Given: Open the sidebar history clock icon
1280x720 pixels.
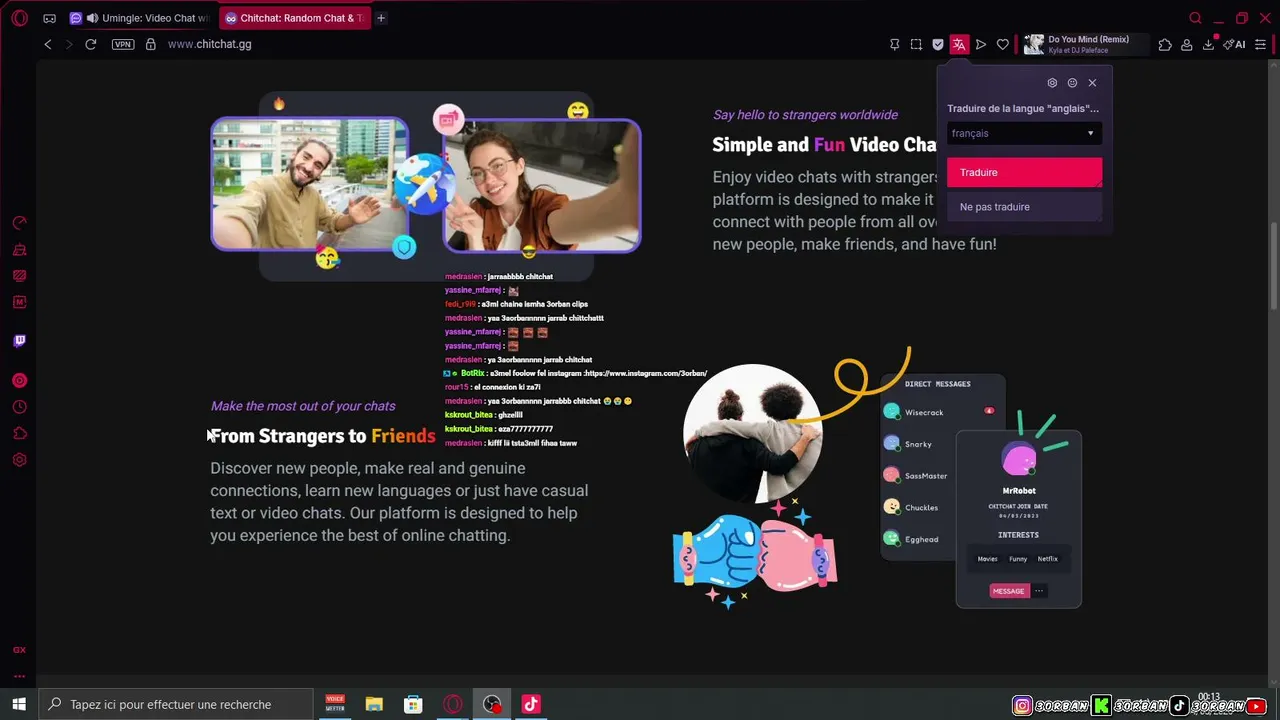Looking at the screenshot, I should pos(19,407).
